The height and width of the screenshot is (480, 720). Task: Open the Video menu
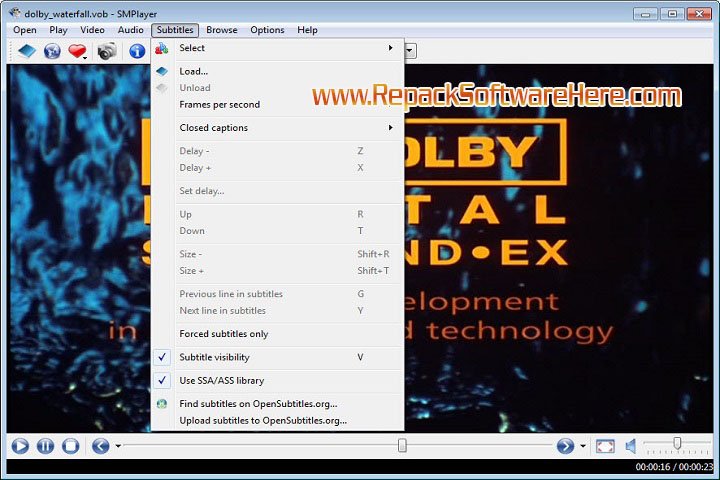tap(92, 30)
